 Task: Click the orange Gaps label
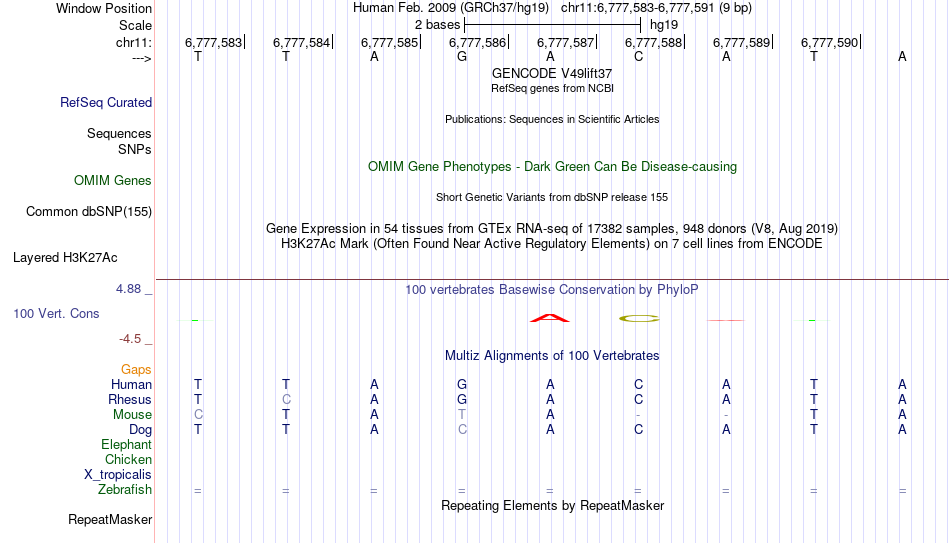coord(136,370)
